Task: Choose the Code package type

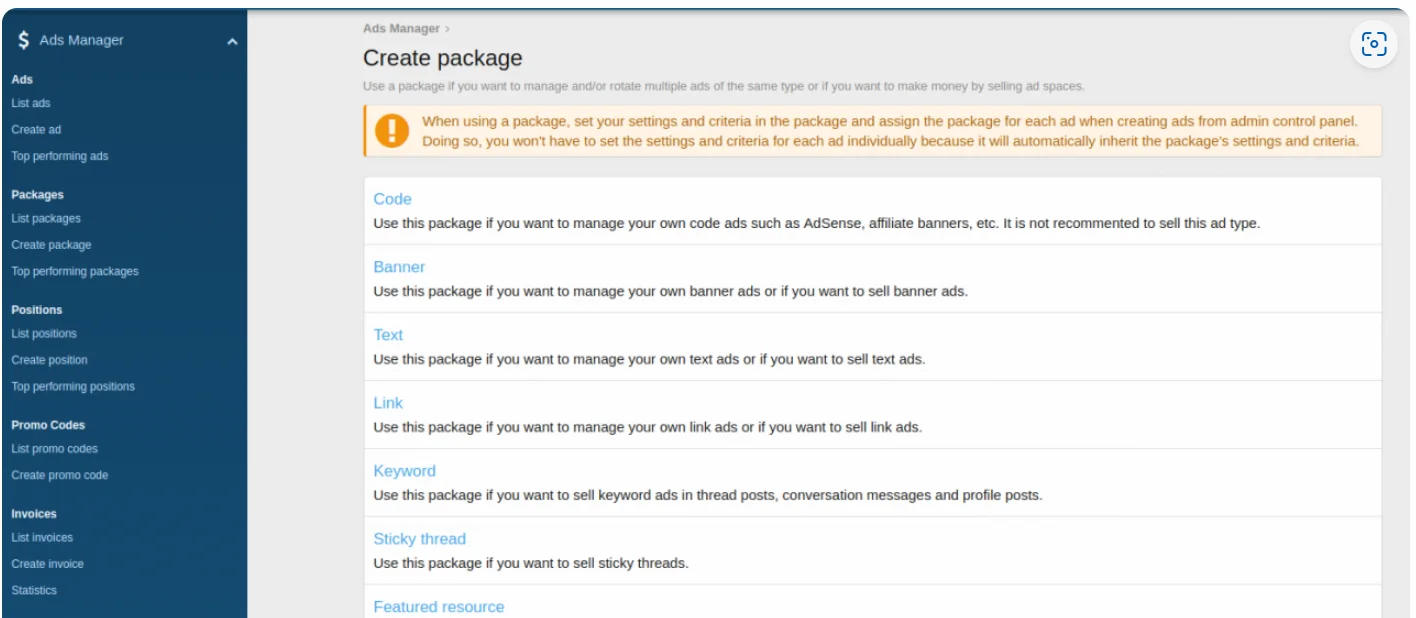Action: coord(392,199)
